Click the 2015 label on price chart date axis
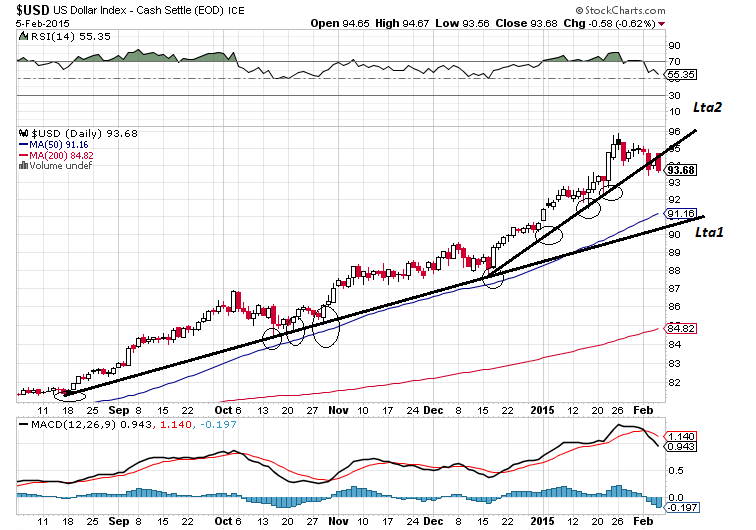Viewport: 756px width, 530px height. click(x=542, y=410)
